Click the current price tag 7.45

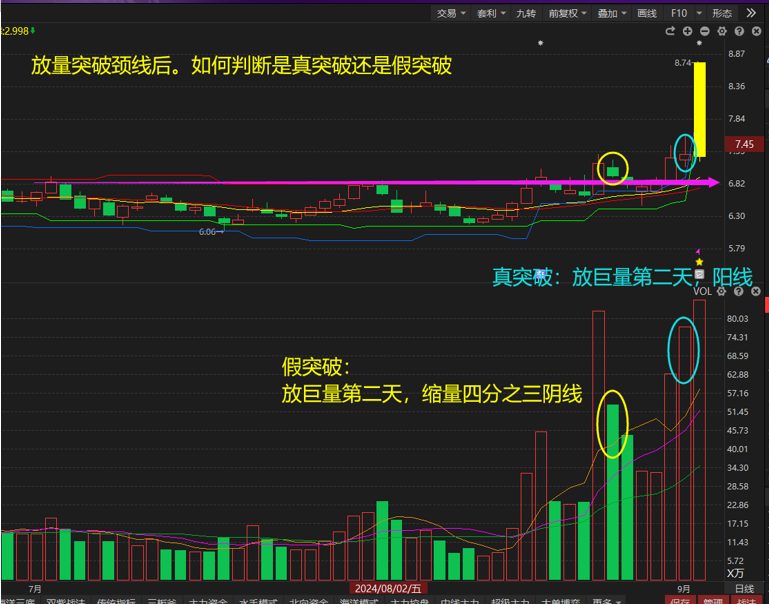coord(744,144)
